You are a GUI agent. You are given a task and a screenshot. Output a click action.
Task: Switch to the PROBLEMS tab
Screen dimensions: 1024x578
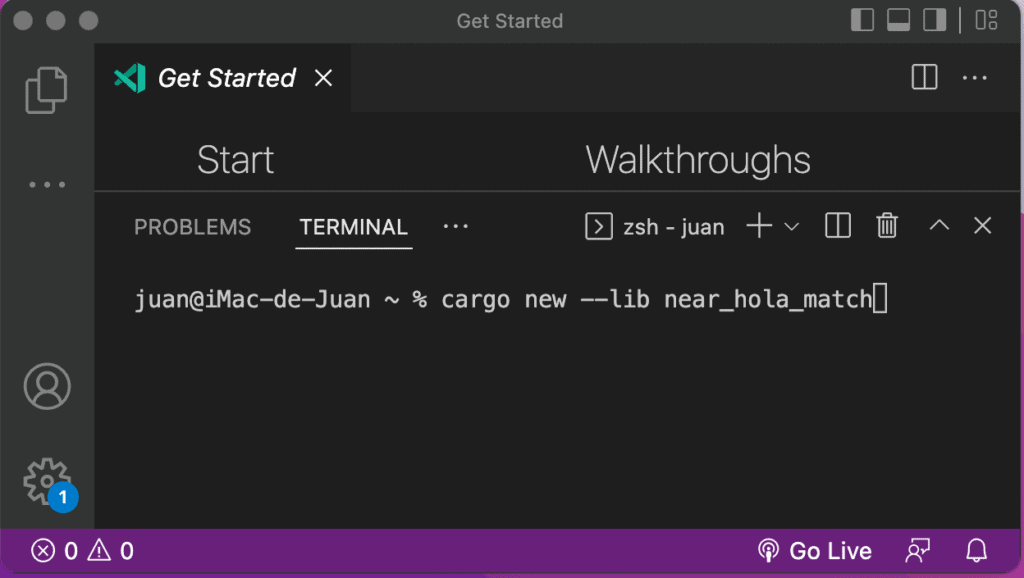click(193, 227)
